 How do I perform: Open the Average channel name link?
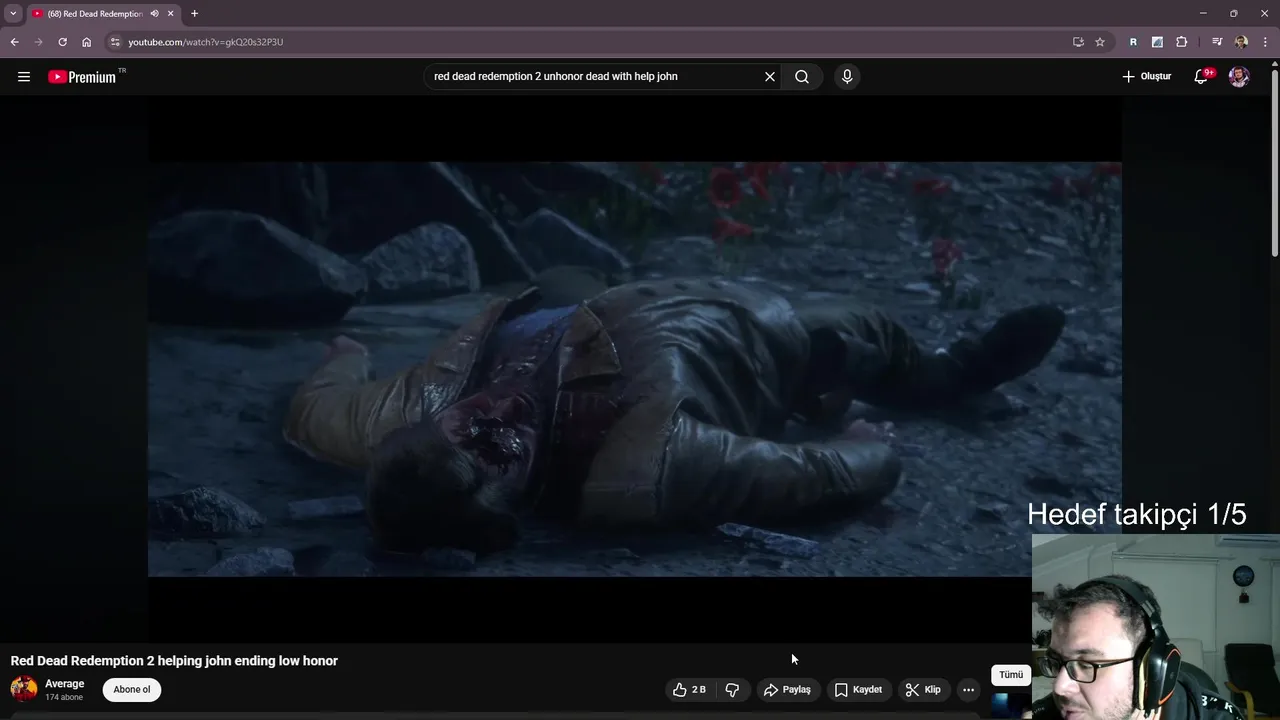(x=64, y=684)
